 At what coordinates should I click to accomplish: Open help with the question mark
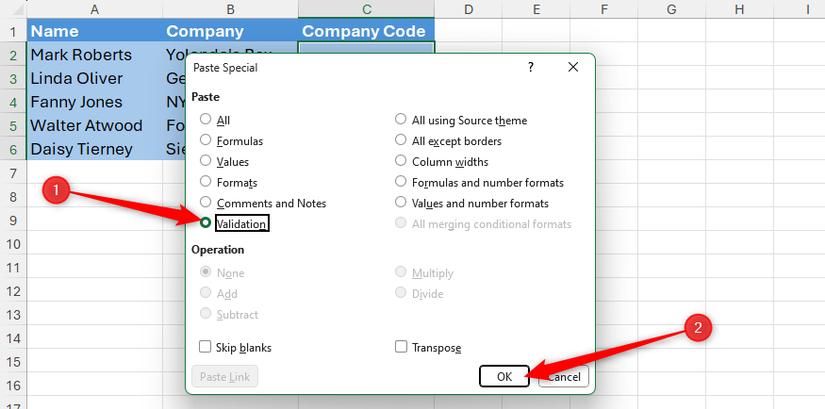click(531, 67)
